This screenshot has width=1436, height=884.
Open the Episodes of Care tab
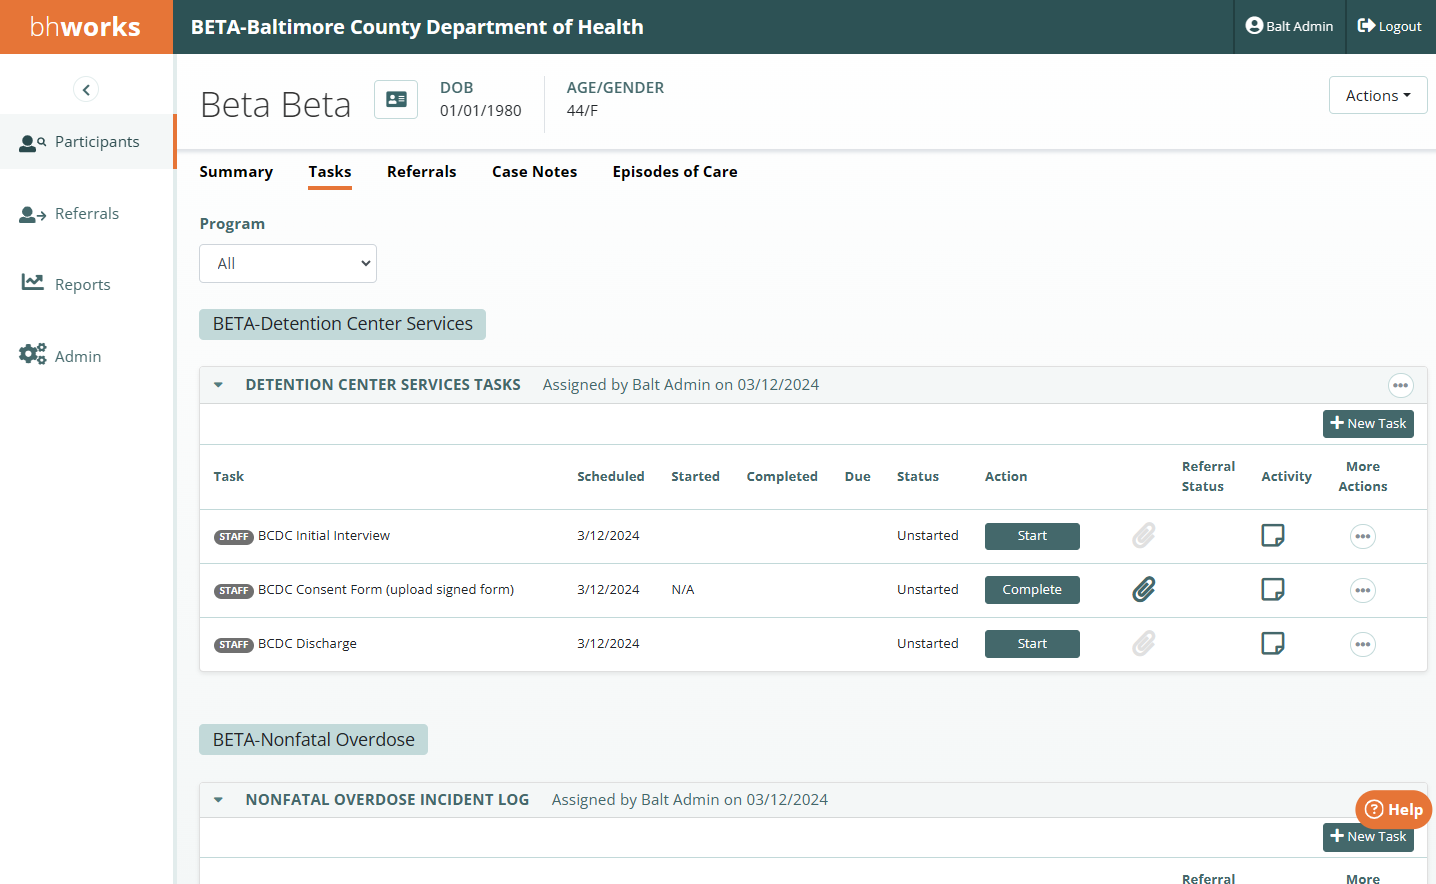coord(675,172)
